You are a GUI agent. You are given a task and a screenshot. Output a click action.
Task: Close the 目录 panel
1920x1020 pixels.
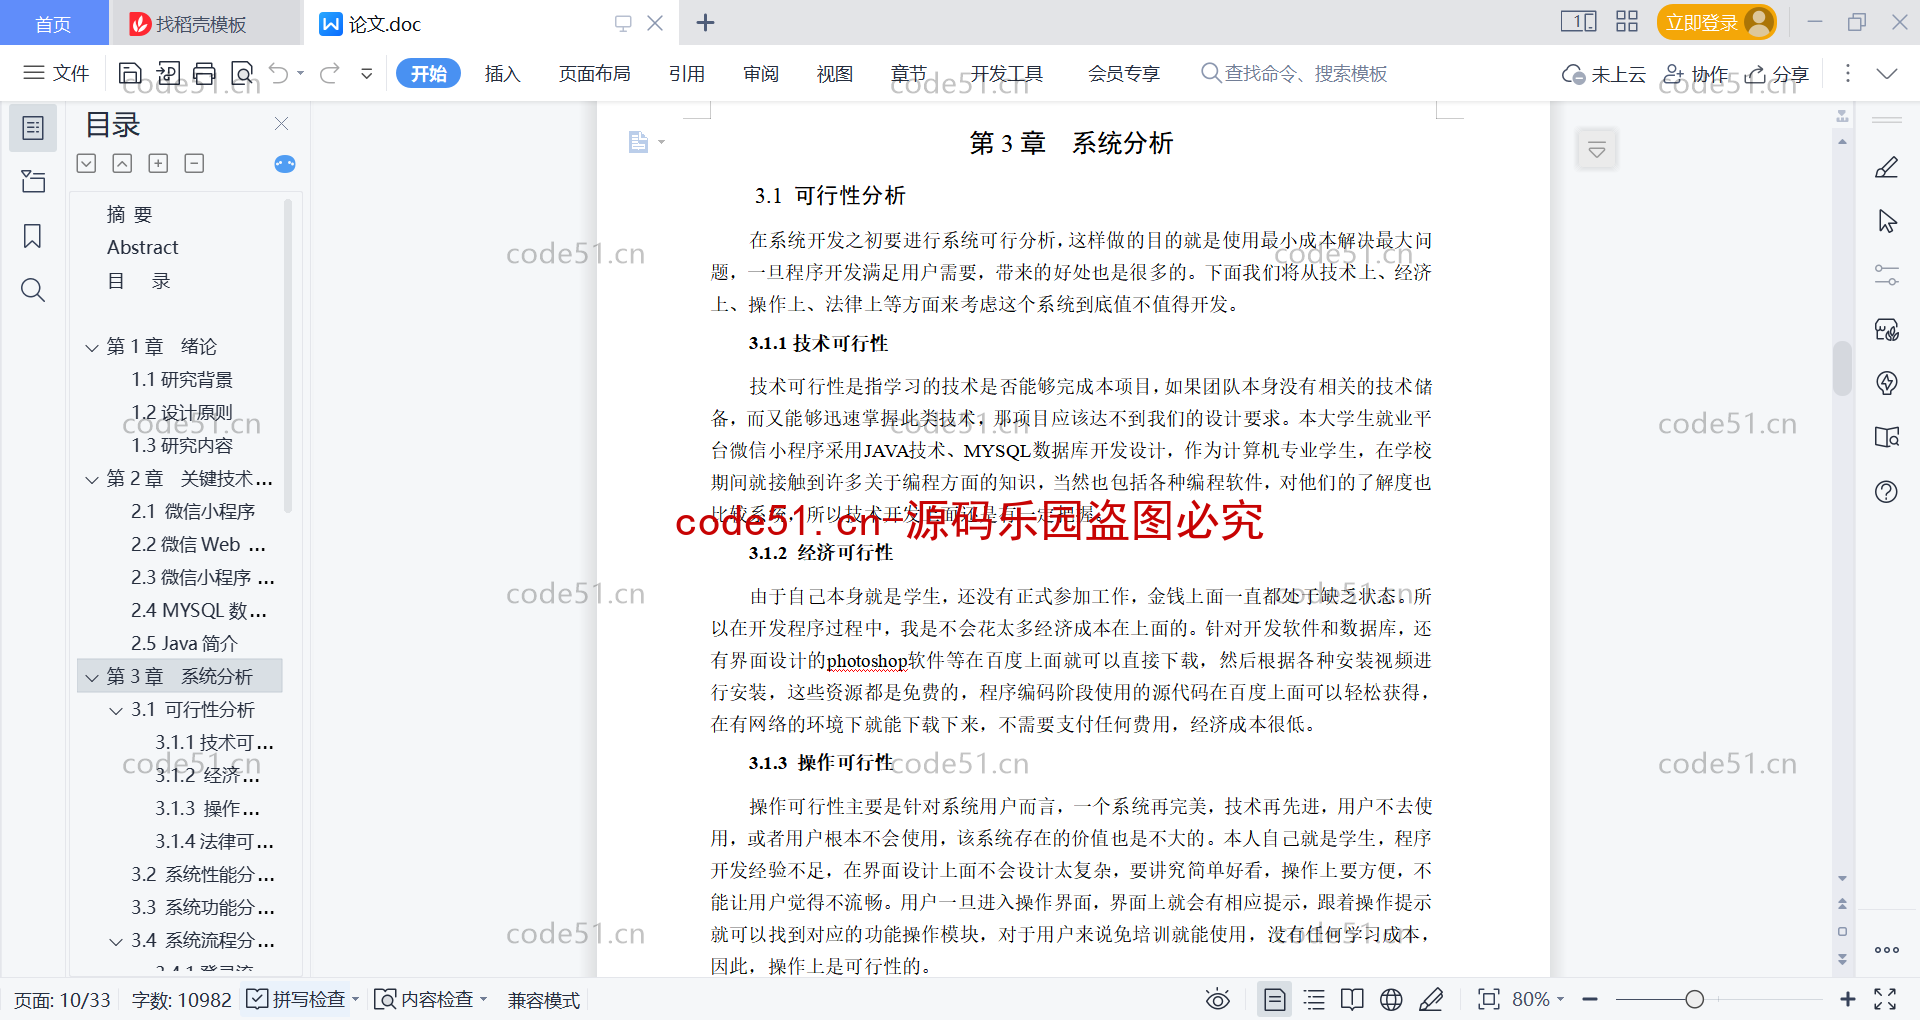[282, 124]
